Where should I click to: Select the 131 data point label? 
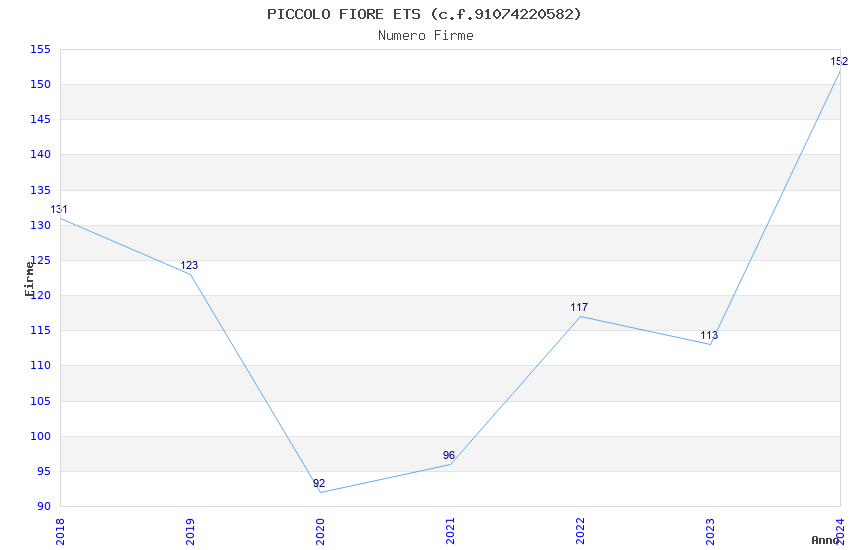pyautogui.click(x=59, y=210)
